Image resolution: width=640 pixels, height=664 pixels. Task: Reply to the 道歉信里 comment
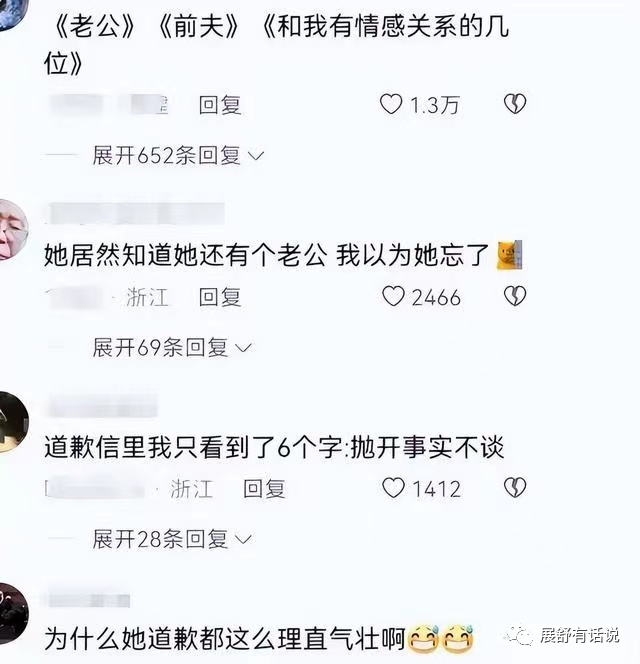[x=264, y=488]
